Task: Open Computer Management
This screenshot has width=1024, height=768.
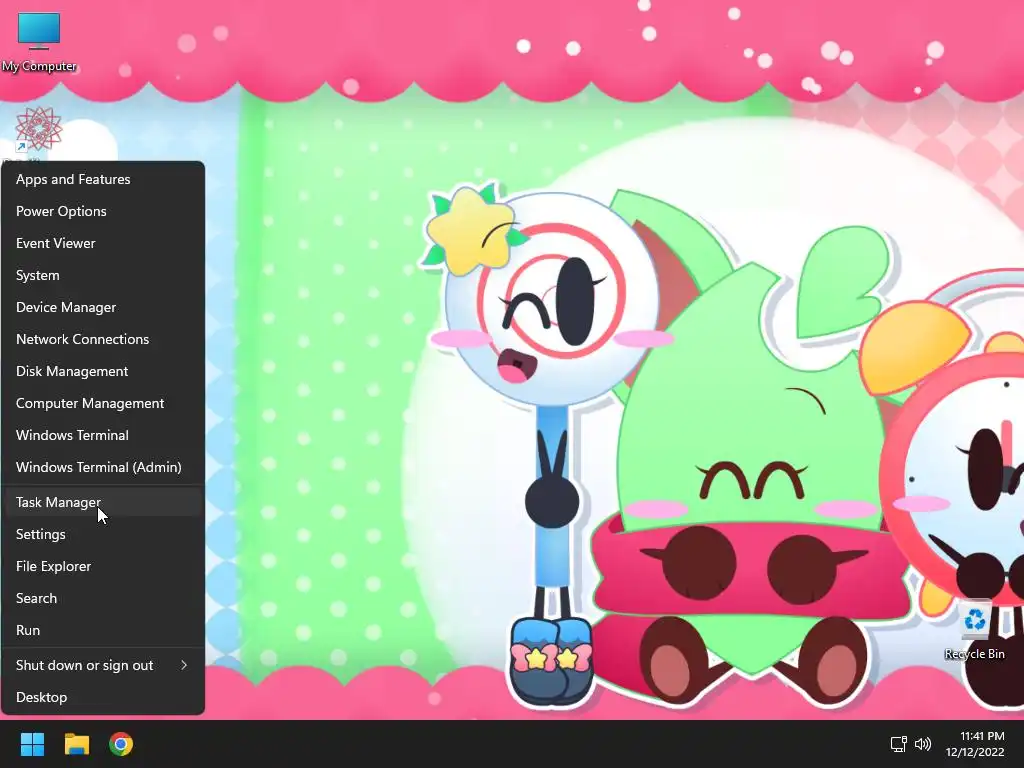Action: click(x=103, y=403)
